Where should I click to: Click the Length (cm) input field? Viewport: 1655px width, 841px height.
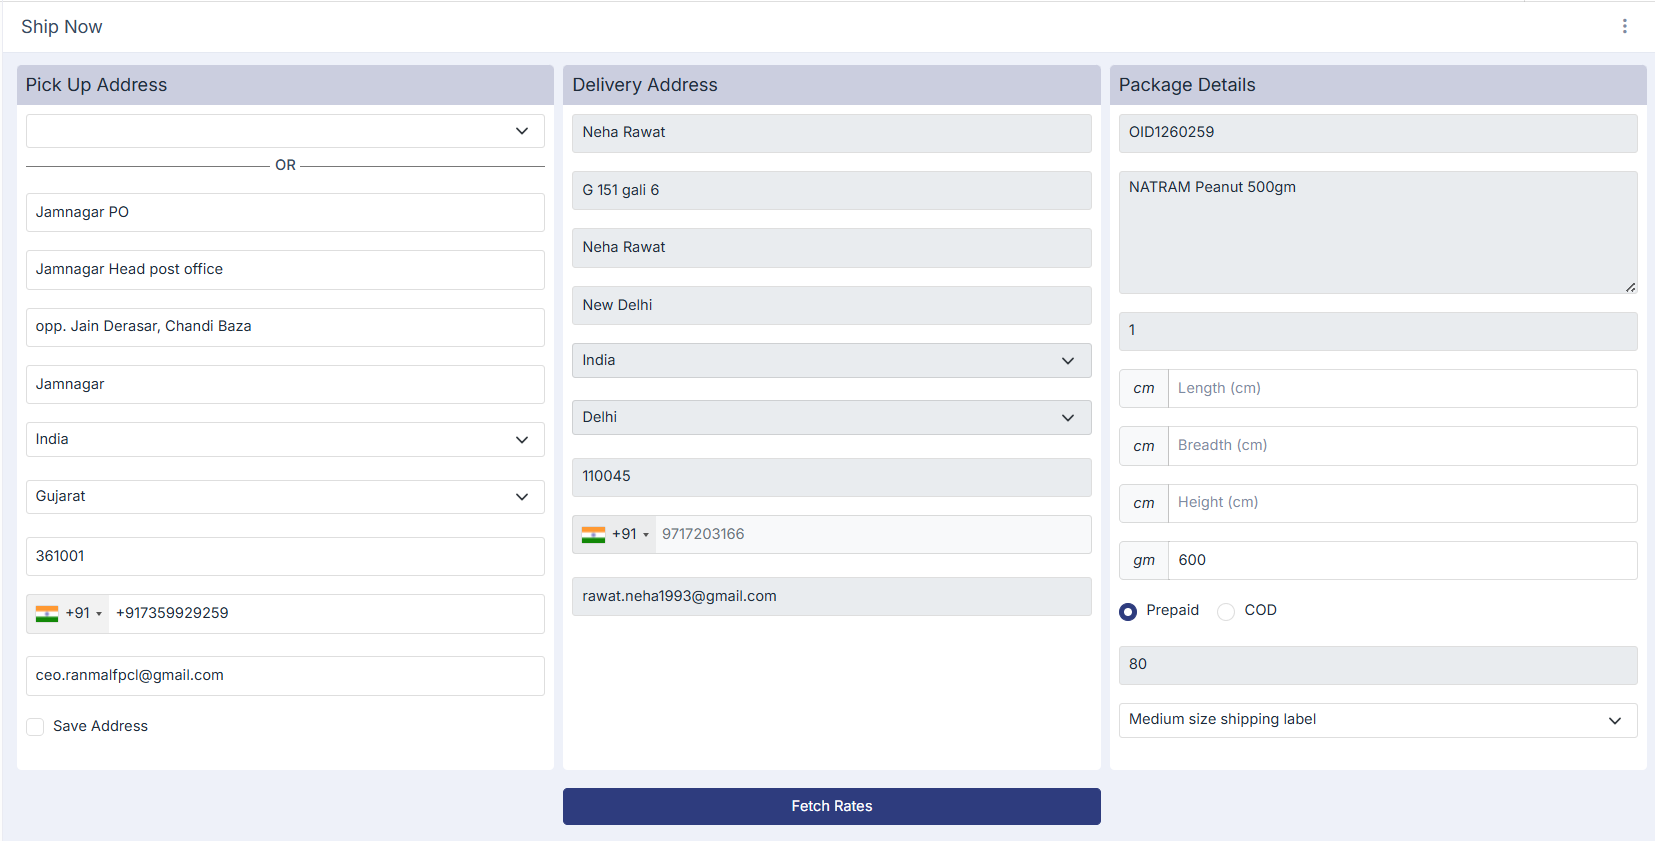1401,388
